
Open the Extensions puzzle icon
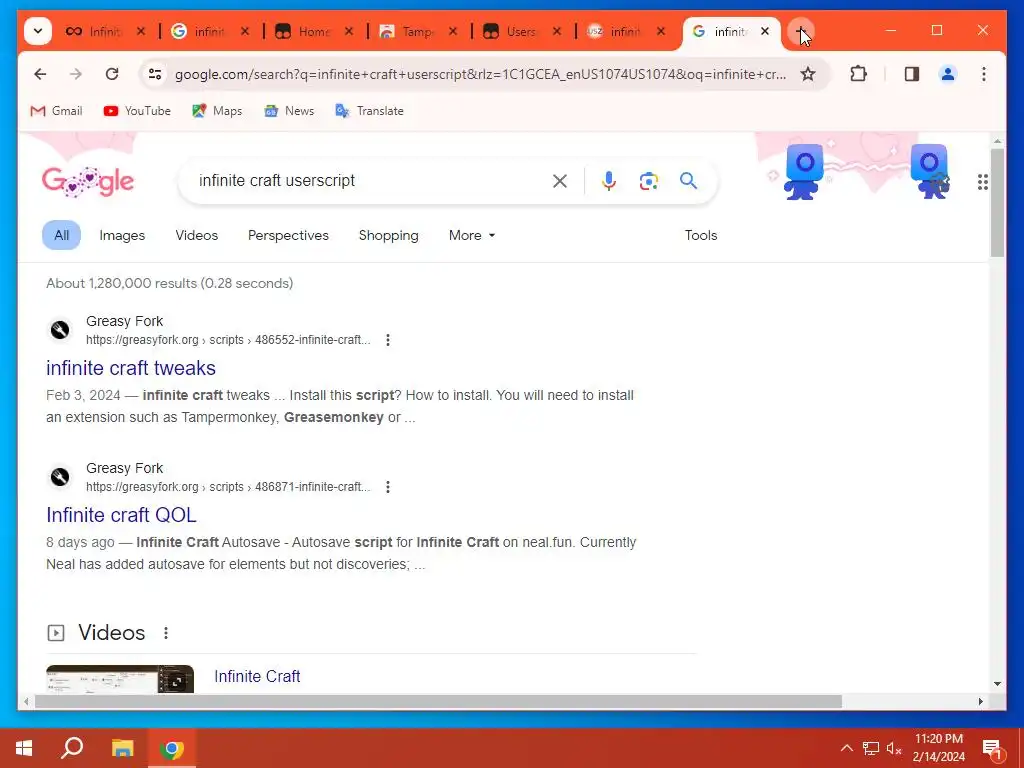click(x=858, y=74)
